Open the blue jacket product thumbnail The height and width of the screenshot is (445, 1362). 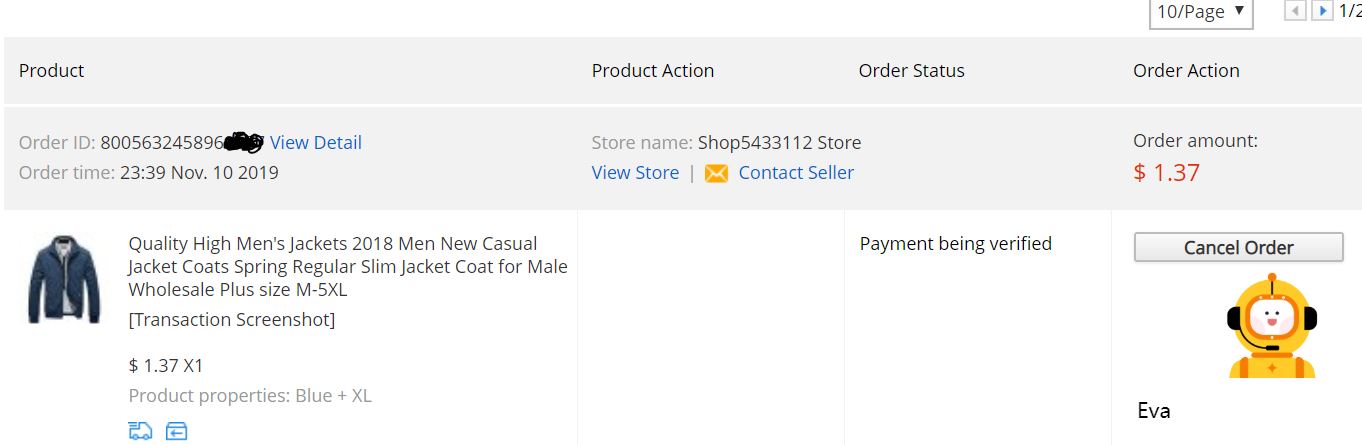(x=65, y=279)
